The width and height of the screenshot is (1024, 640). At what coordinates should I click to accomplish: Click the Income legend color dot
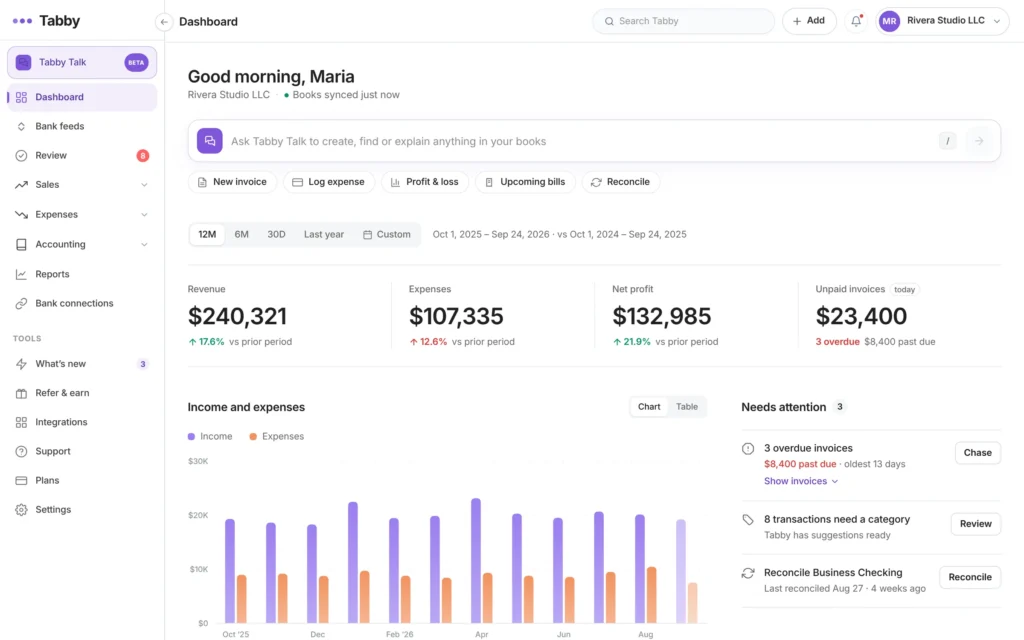click(x=191, y=436)
